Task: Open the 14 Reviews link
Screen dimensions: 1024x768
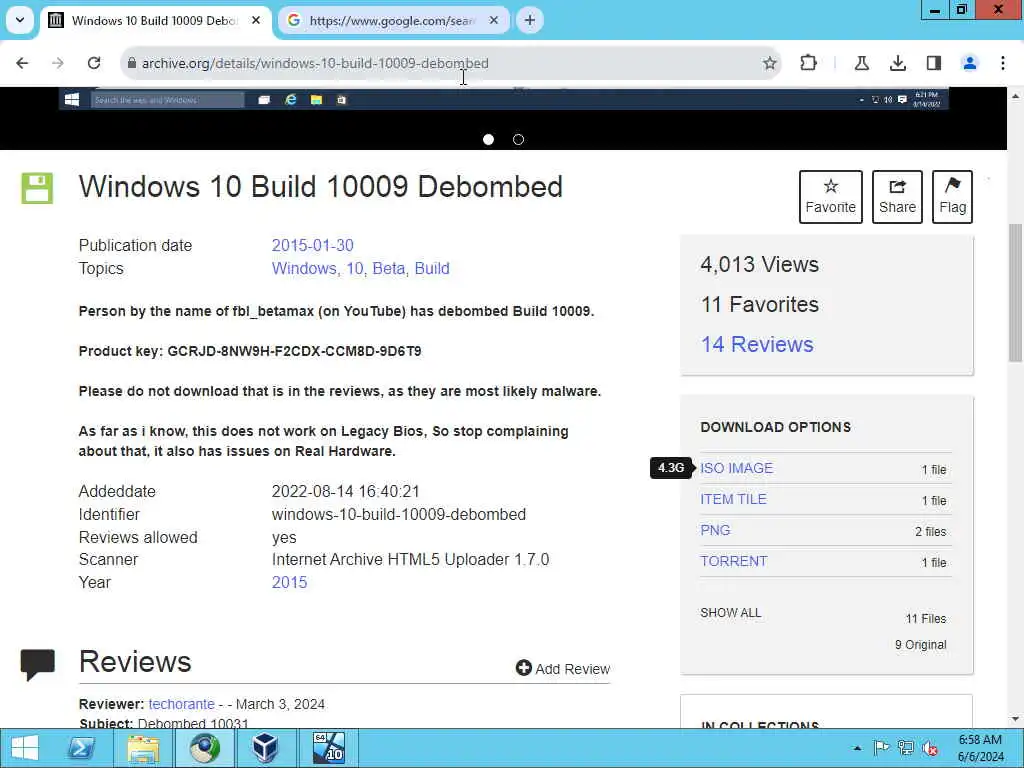Action: click(x=757, y=344)
